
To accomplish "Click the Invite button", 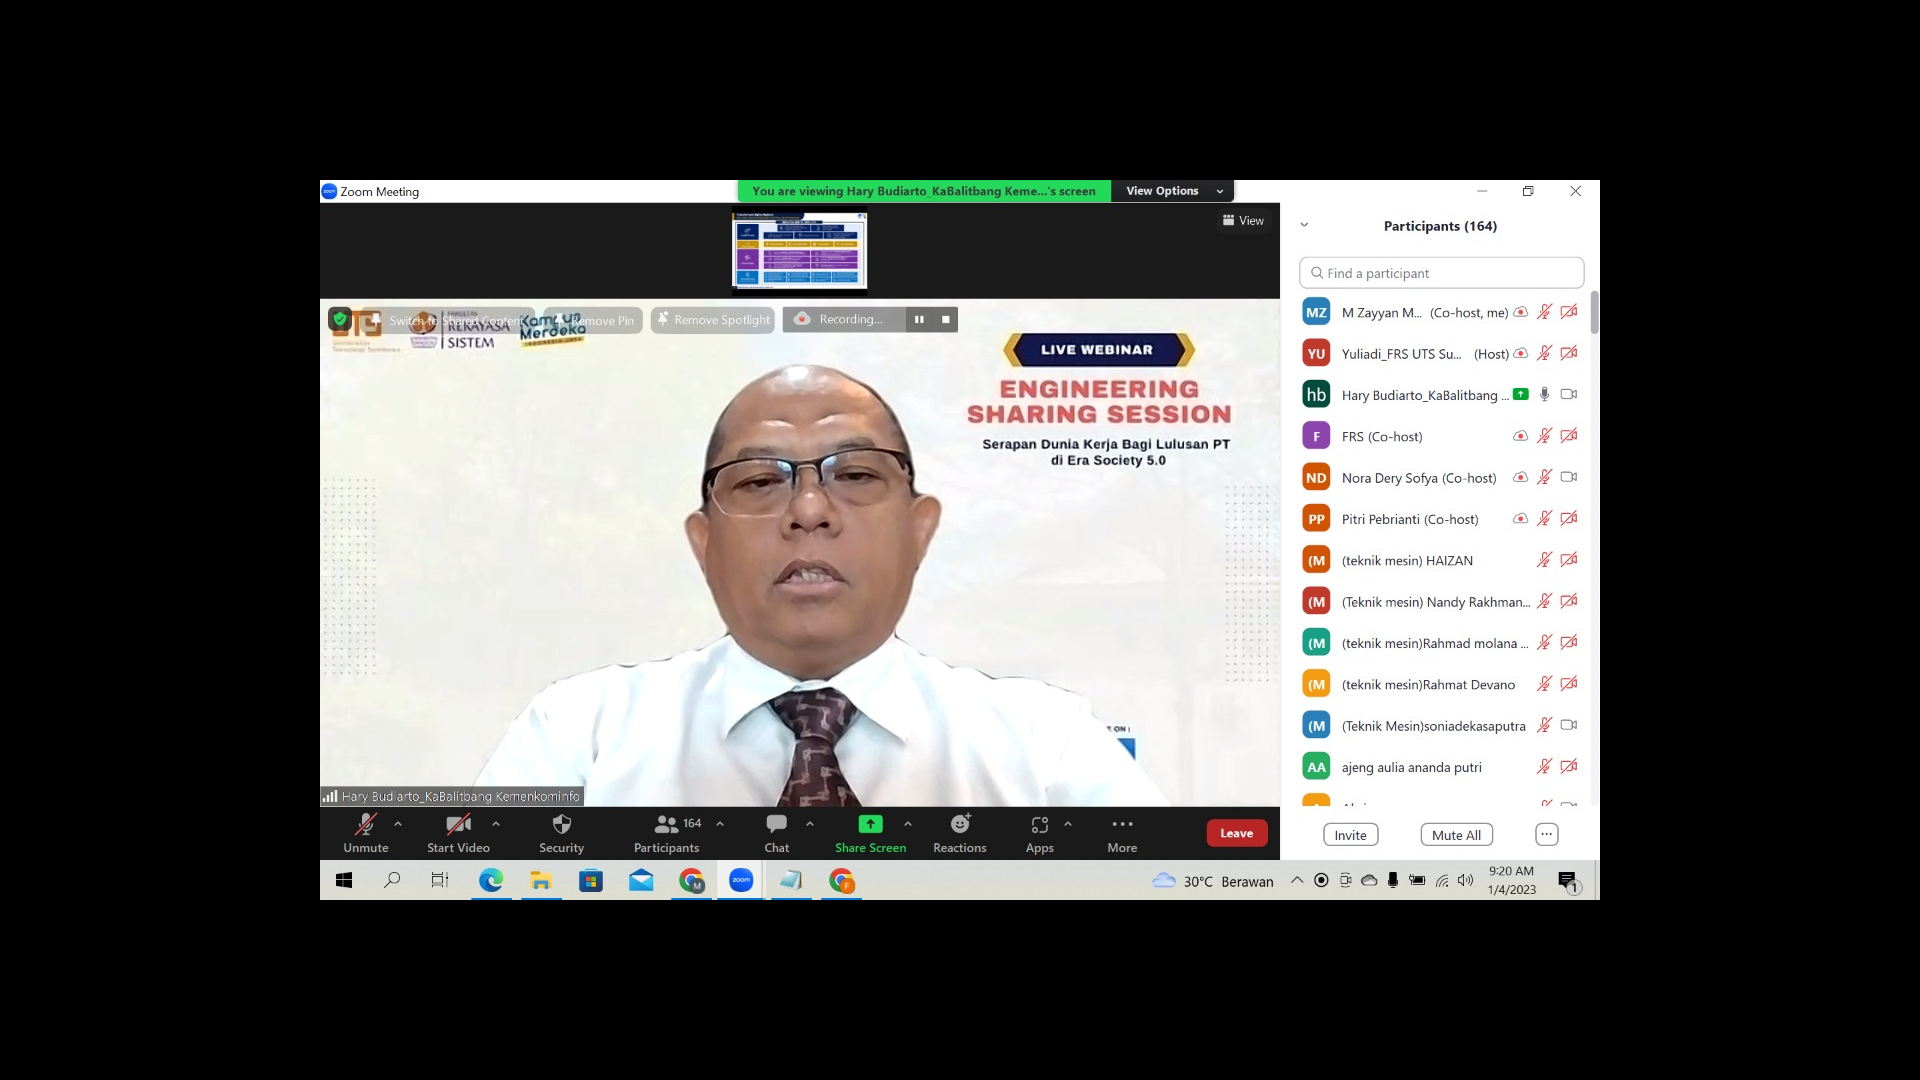I will point(1350,835).
